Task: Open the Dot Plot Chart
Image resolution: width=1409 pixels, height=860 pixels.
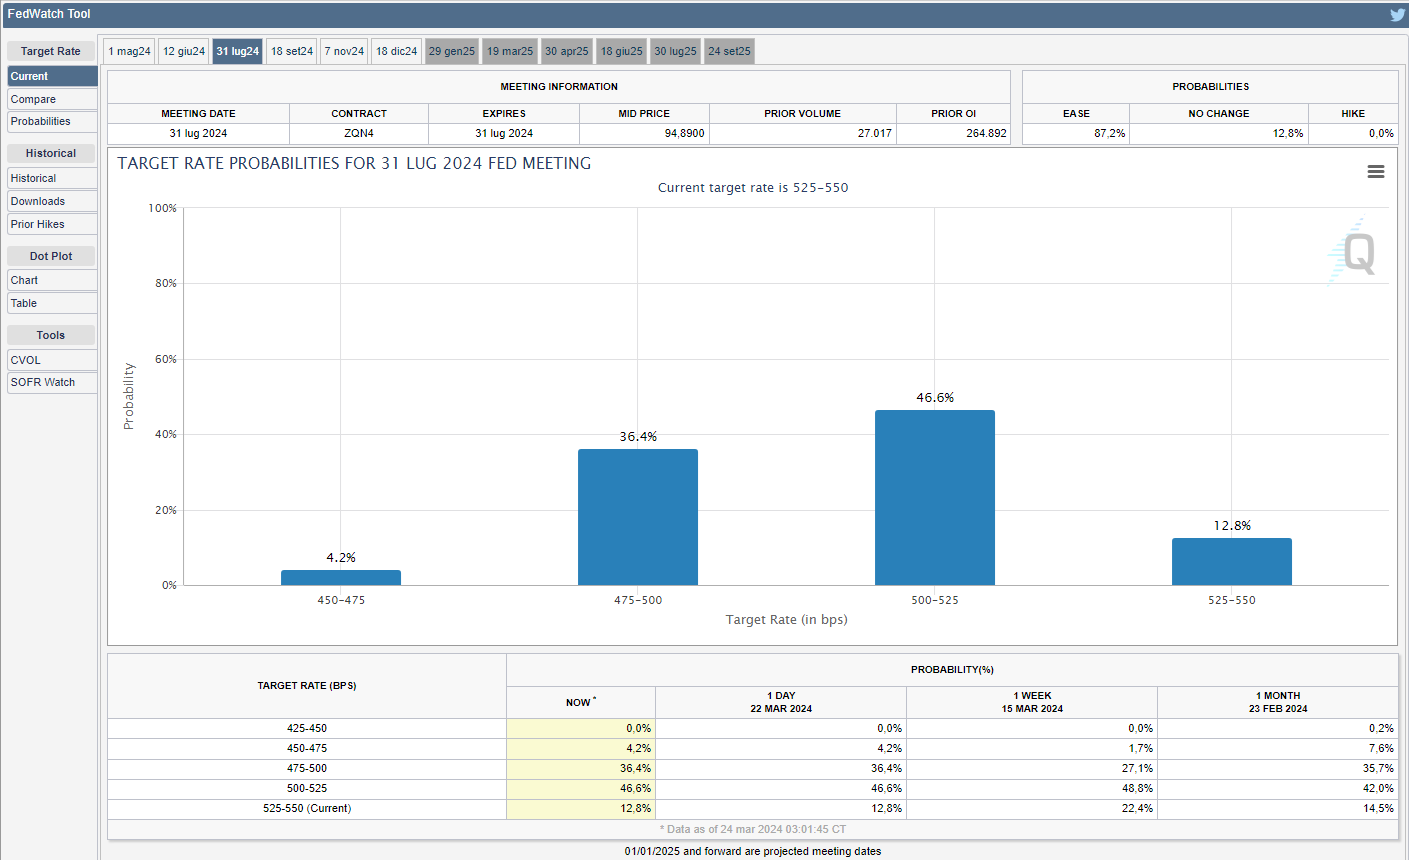Action: pos(52,280)
